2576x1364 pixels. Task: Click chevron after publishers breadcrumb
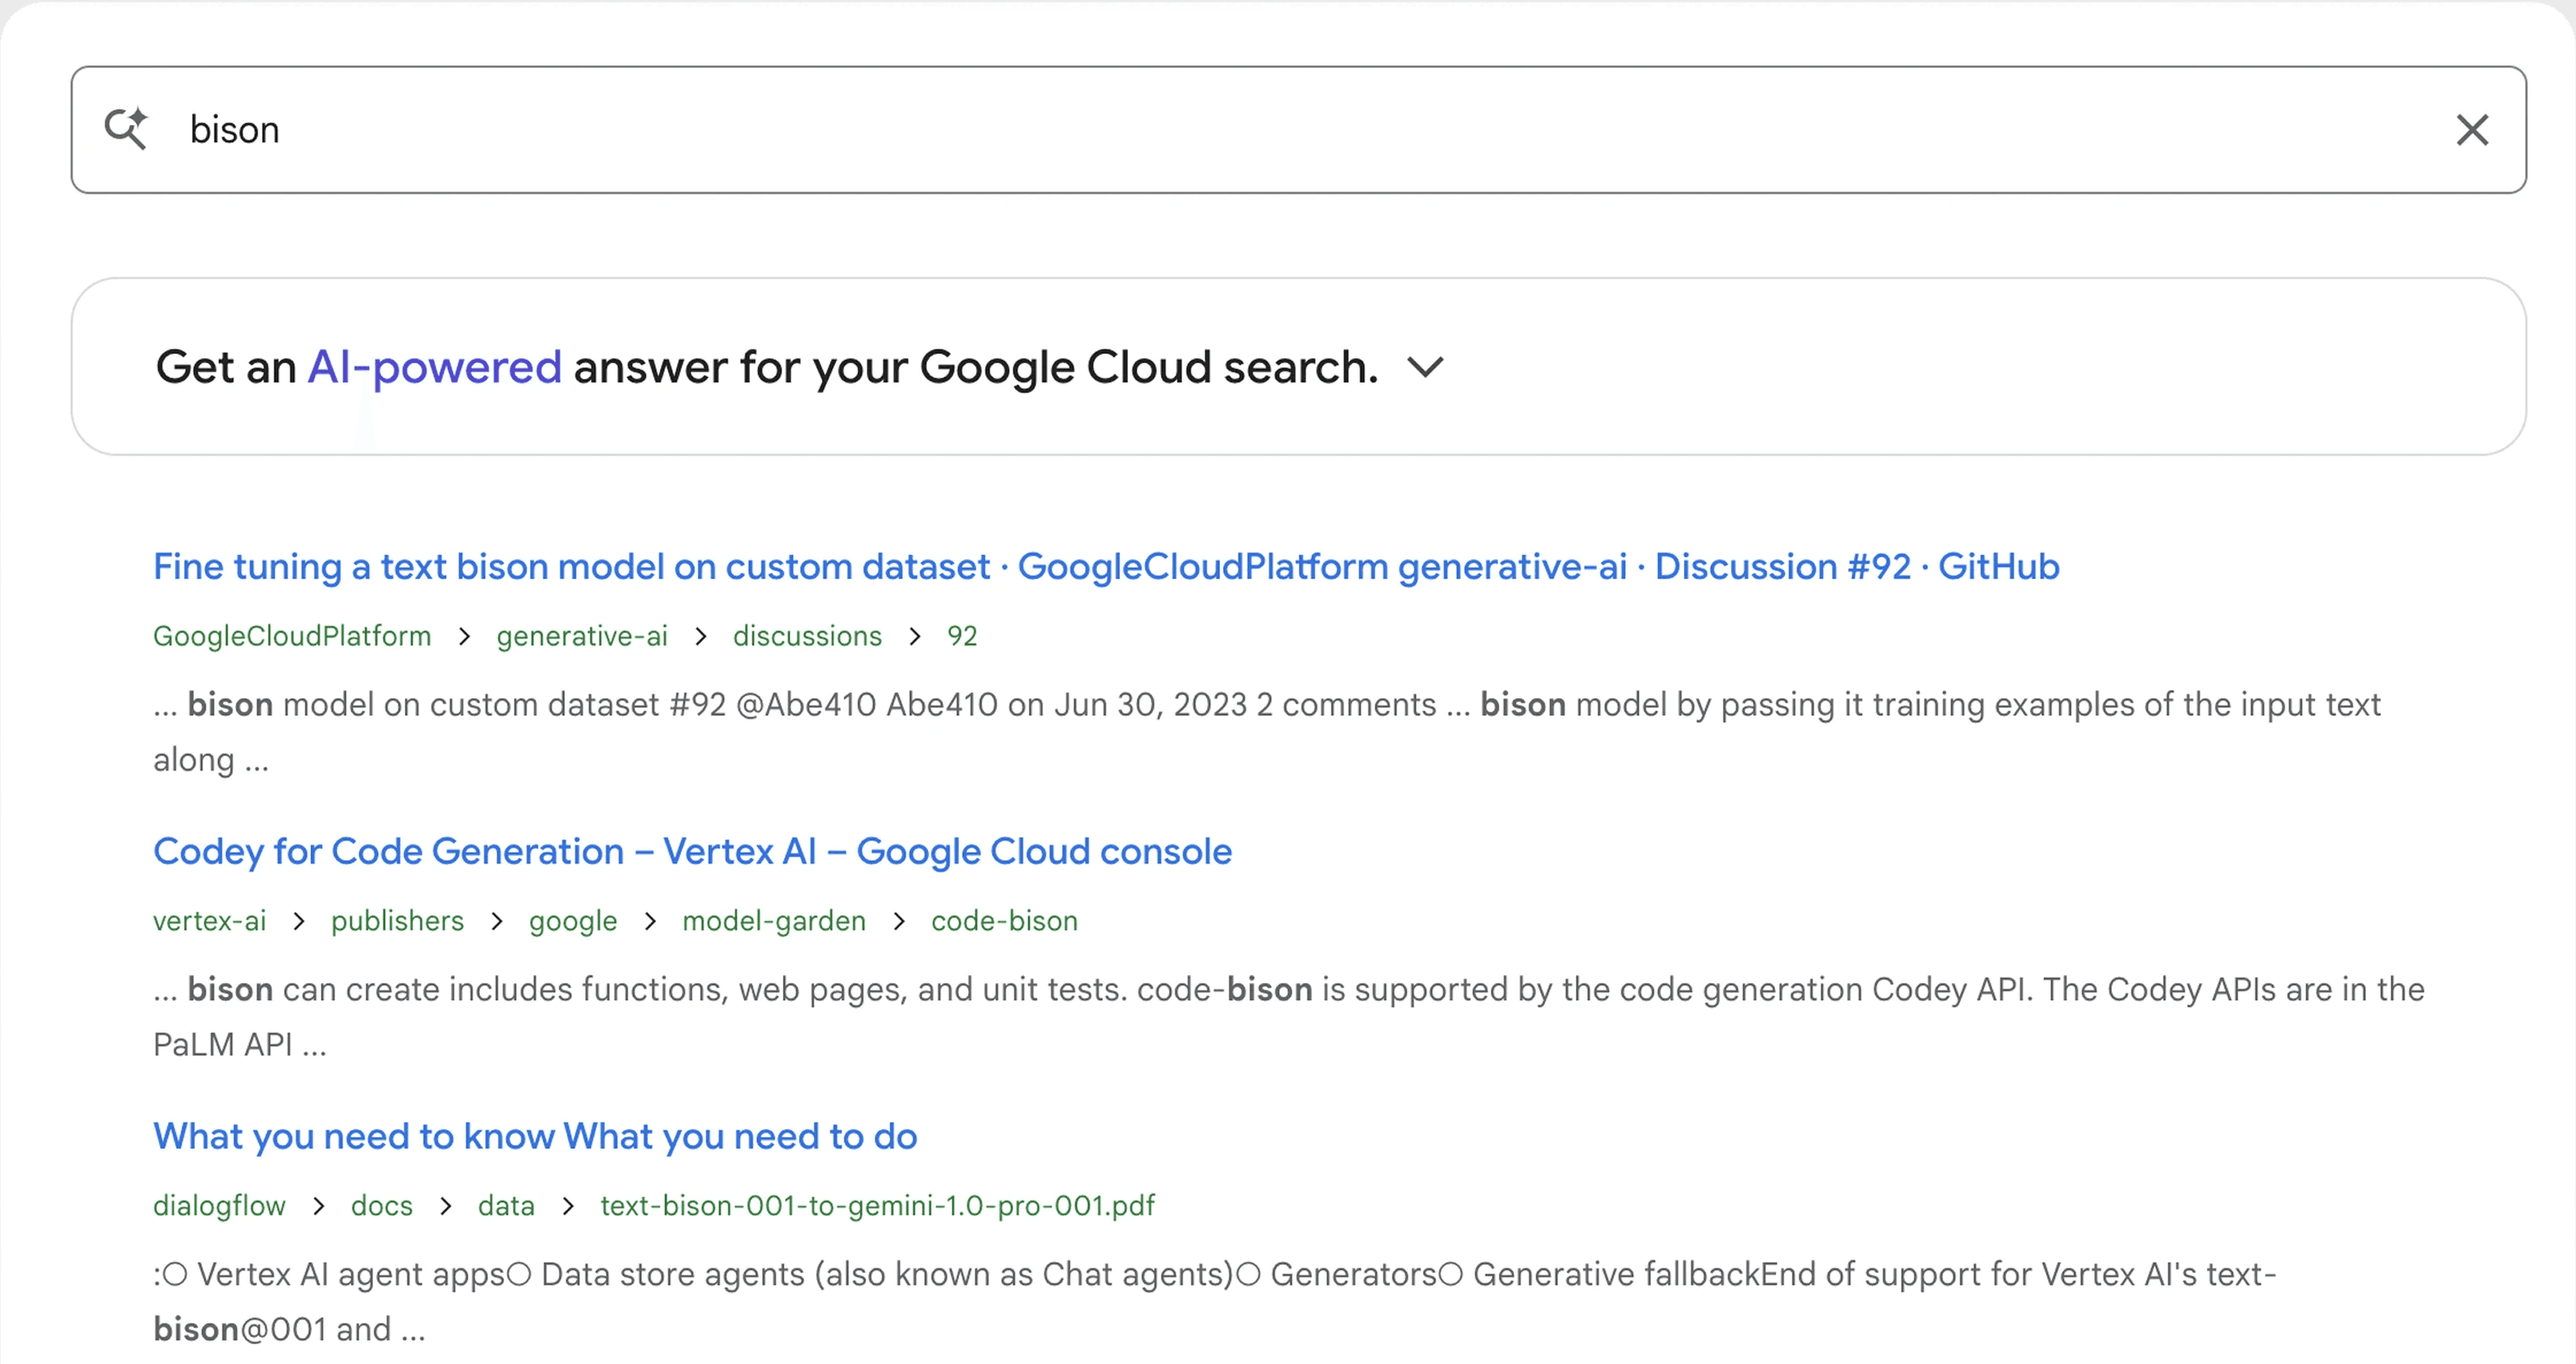pos(496,921)
